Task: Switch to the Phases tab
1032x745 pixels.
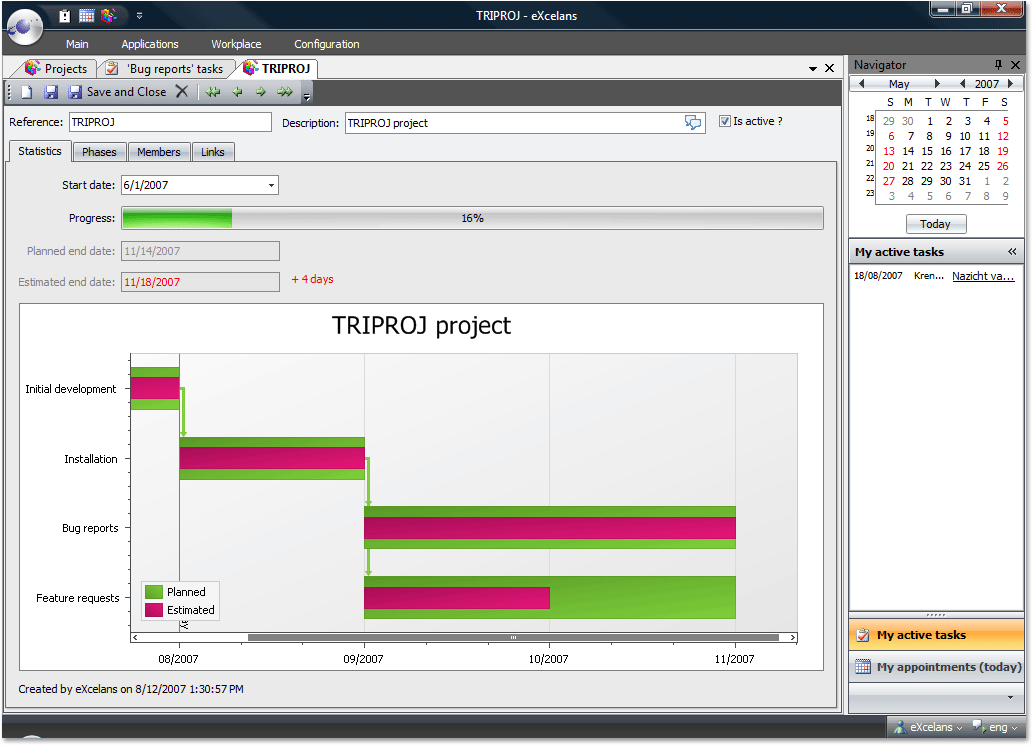Action: click(x=99, y=152)
